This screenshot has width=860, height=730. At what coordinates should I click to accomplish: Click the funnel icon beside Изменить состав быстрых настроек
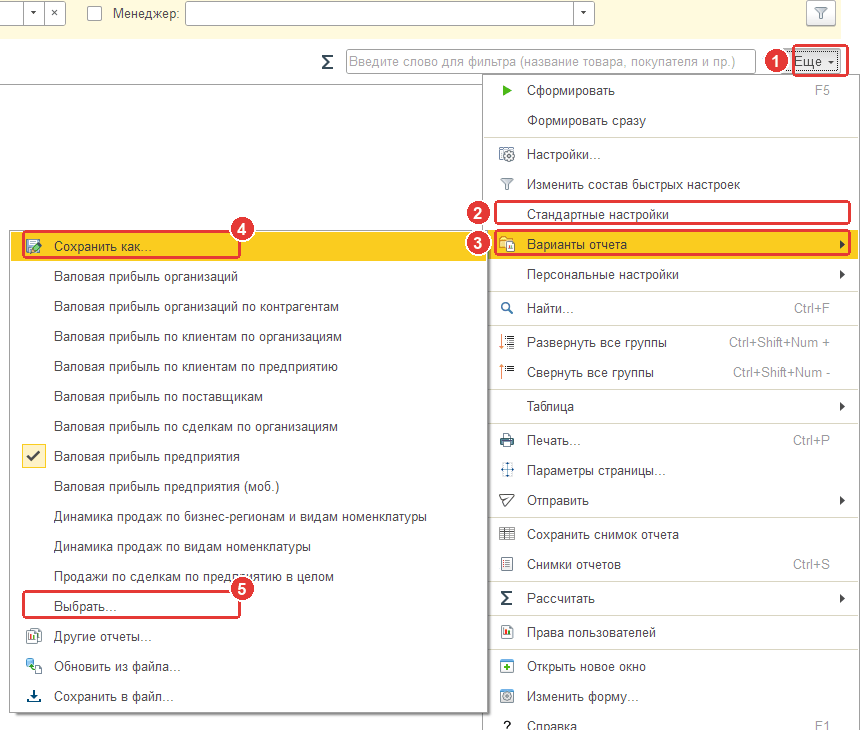(507, 184)
